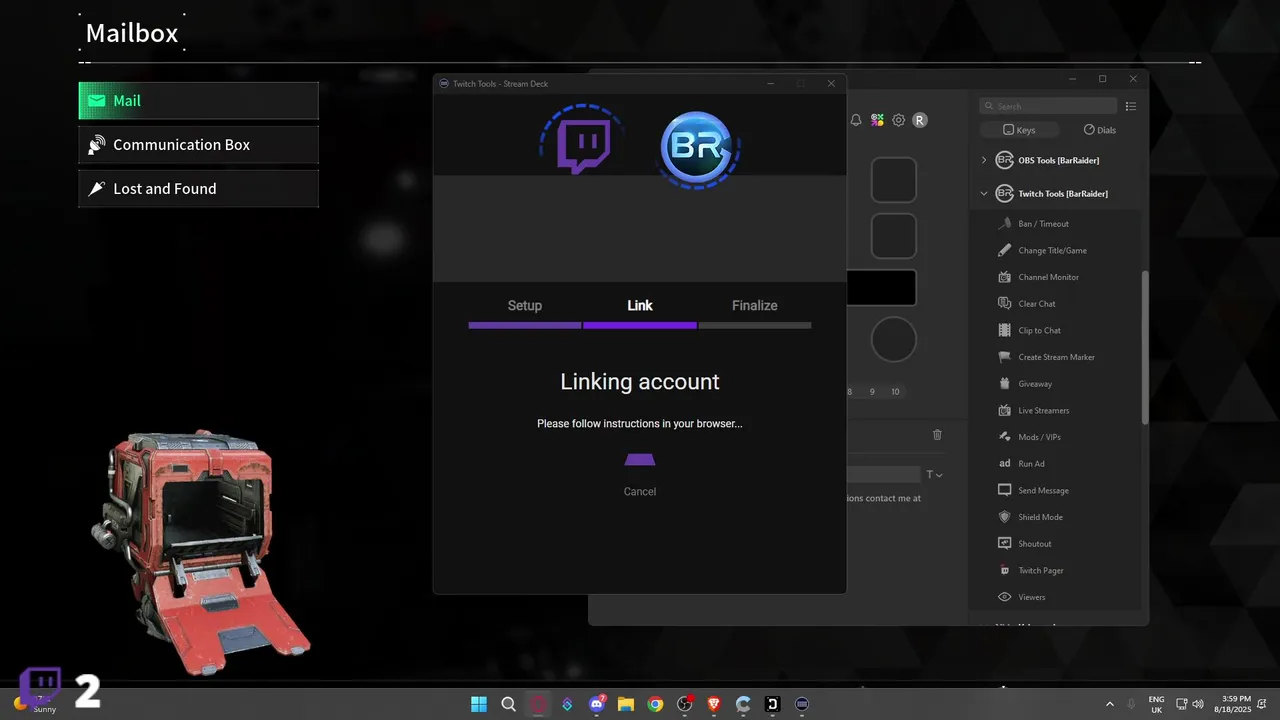
Task: Choose the Shield Mode shield icon
Action: tap(1005, 517)
